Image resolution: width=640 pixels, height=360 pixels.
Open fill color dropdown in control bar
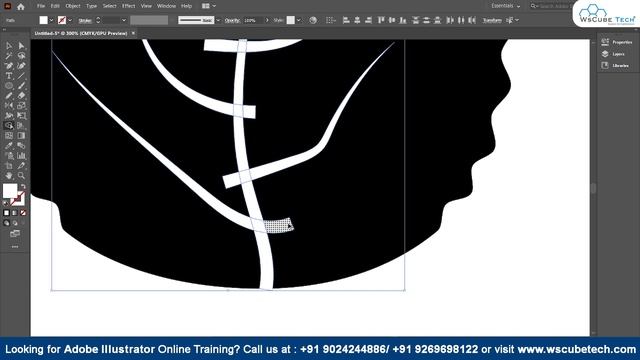pos(51,20)
